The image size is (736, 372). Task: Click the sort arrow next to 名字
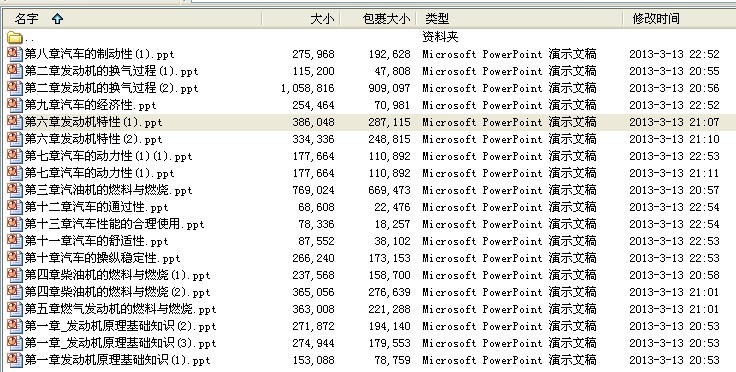[x=57, y=19]
